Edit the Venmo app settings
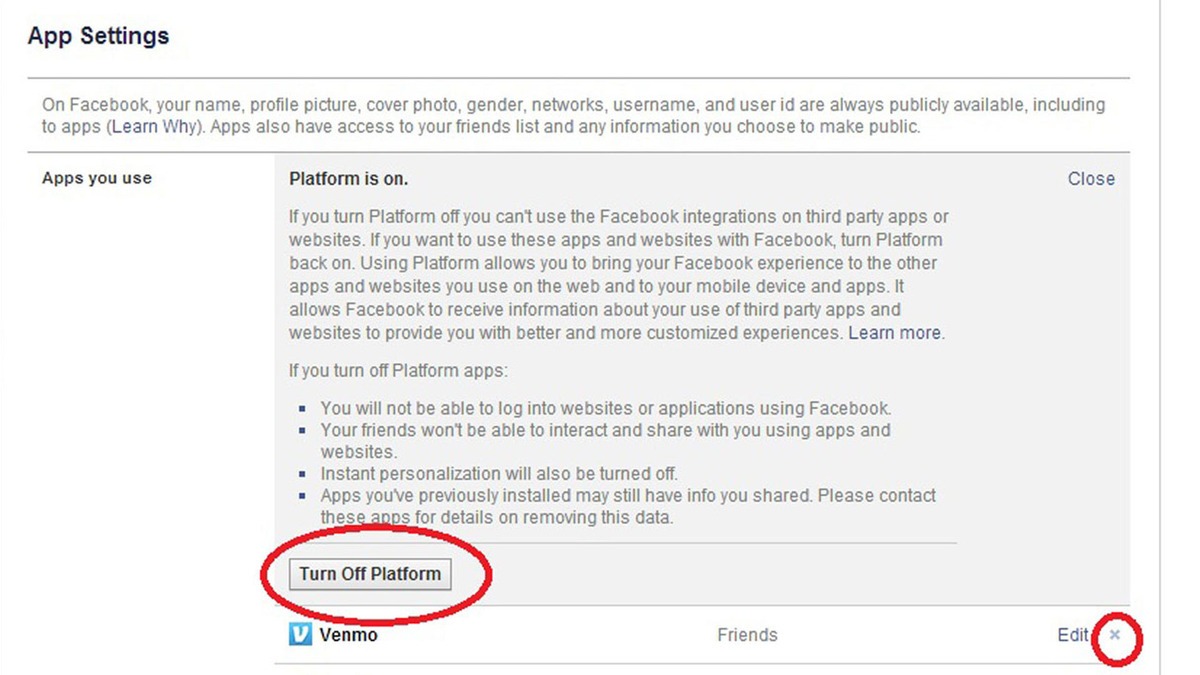 [x=1072, y=634]
